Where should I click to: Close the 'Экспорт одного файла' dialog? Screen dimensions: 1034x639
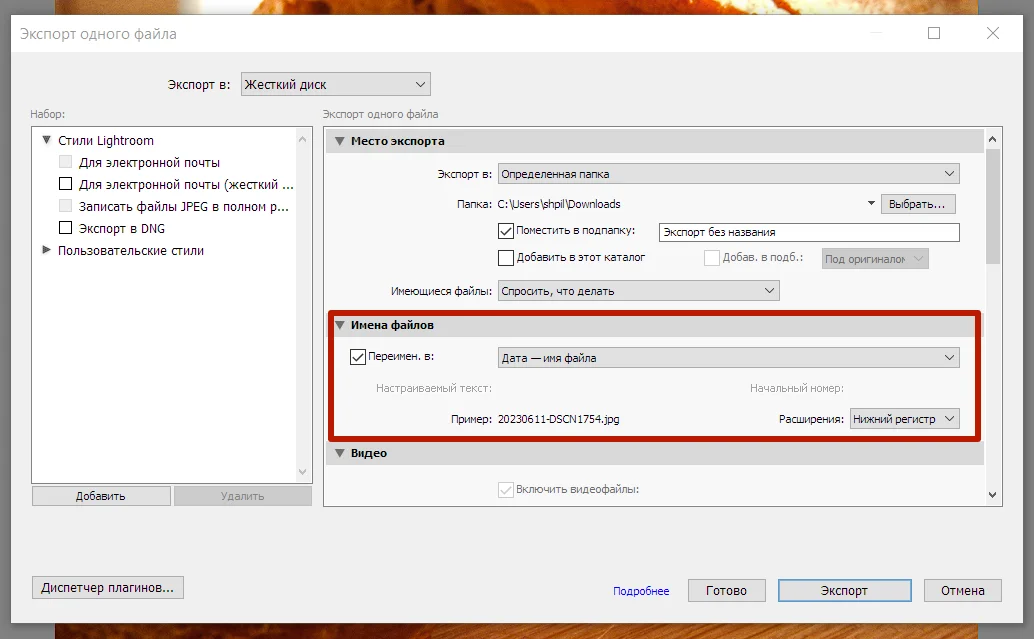[992, 33]
